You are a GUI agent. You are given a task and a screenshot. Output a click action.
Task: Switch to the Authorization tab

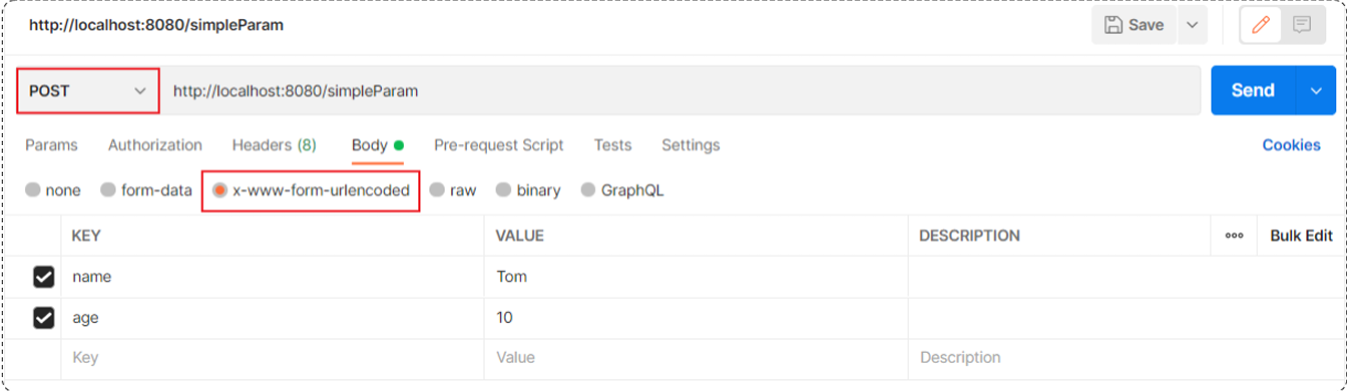tap(155, 145)
